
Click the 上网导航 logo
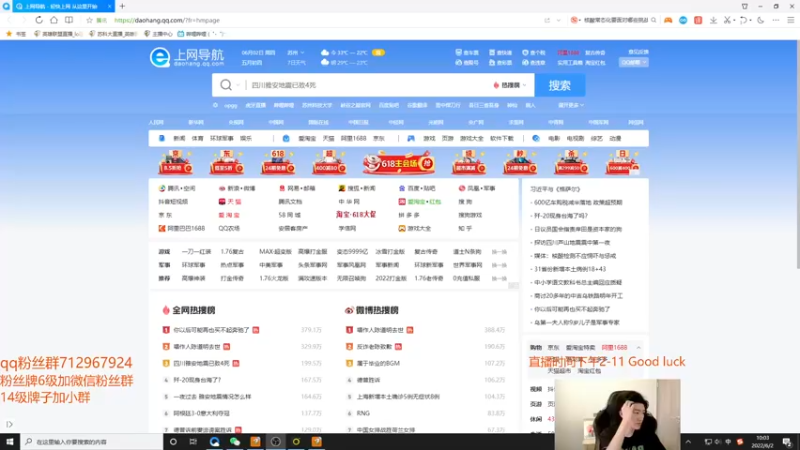[187, 57]
